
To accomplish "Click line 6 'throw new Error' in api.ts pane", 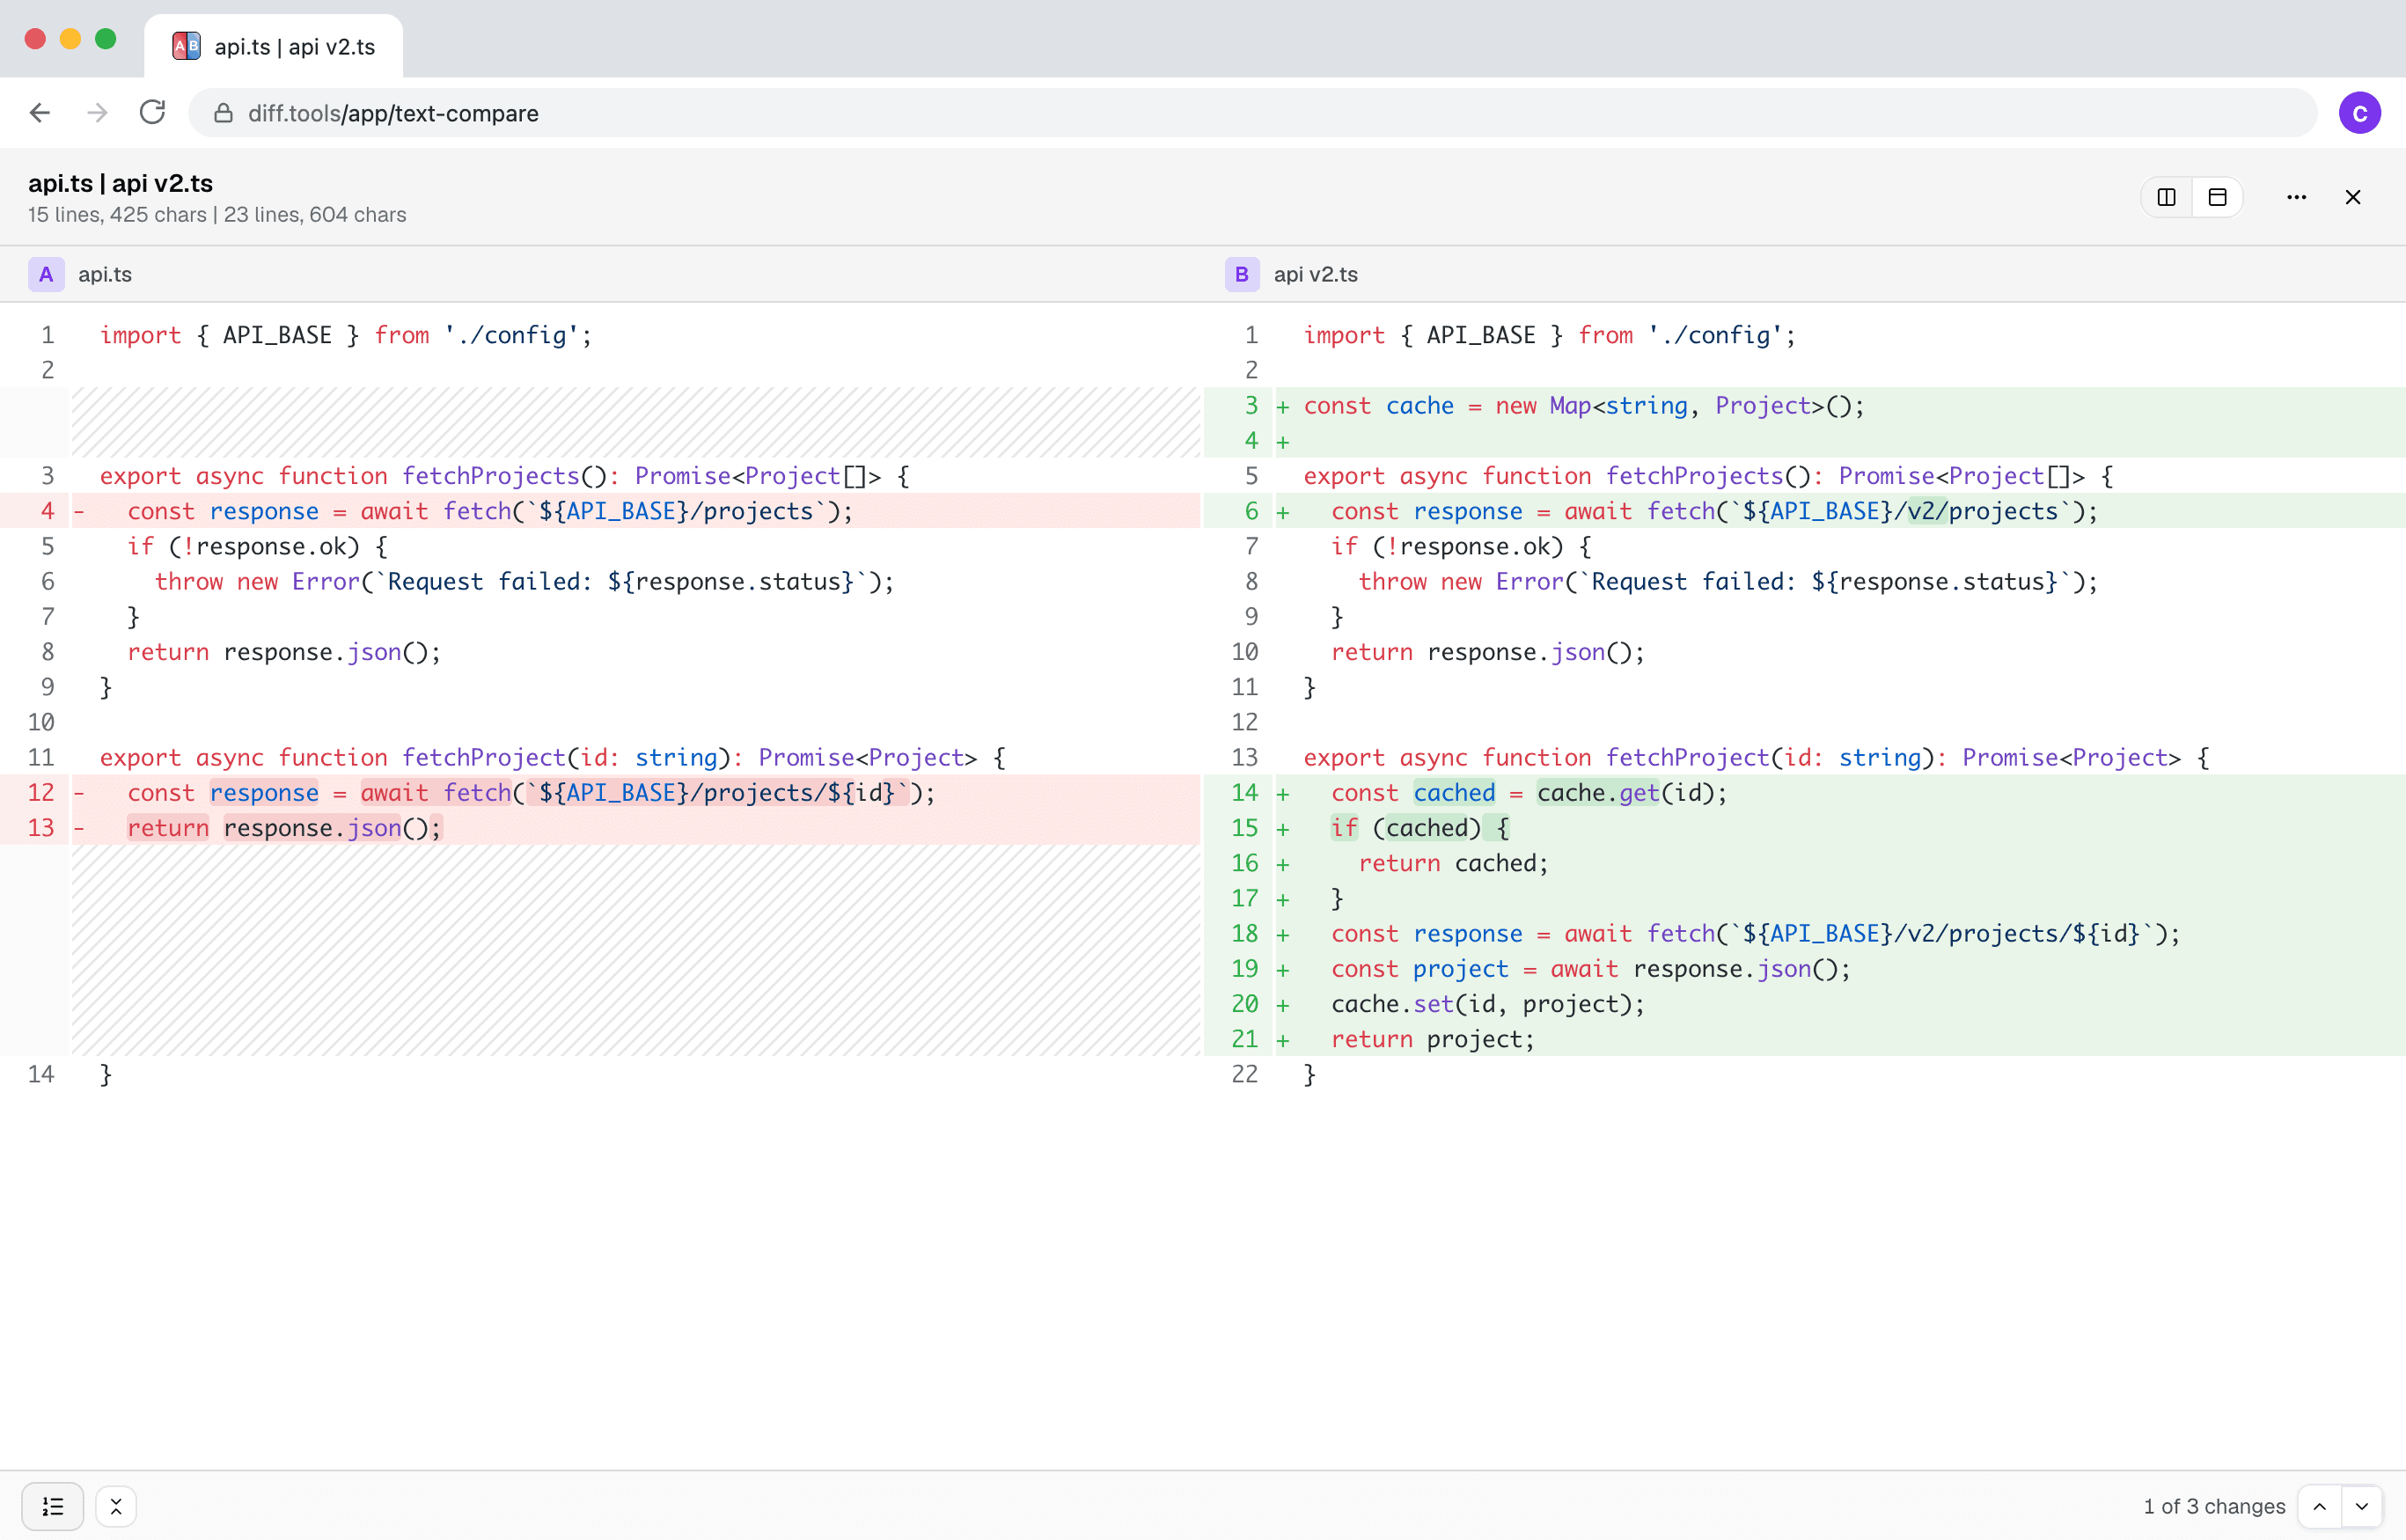I will (600, 582).
